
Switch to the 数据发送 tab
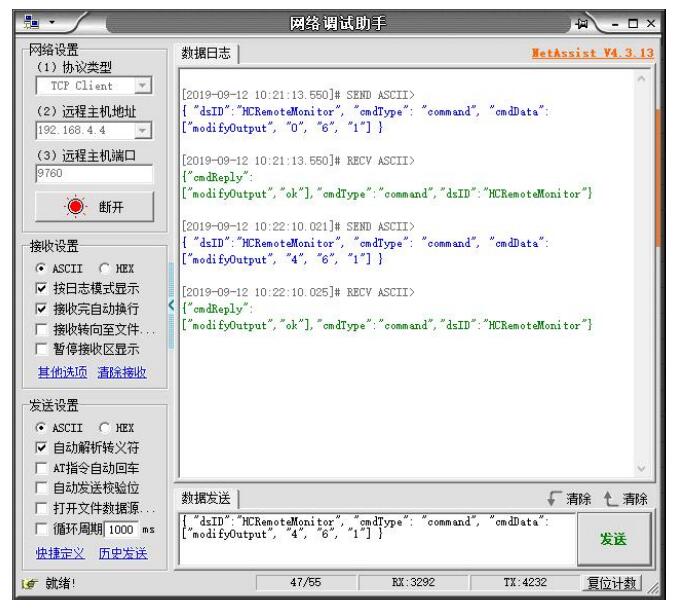[x=206, y=498]
